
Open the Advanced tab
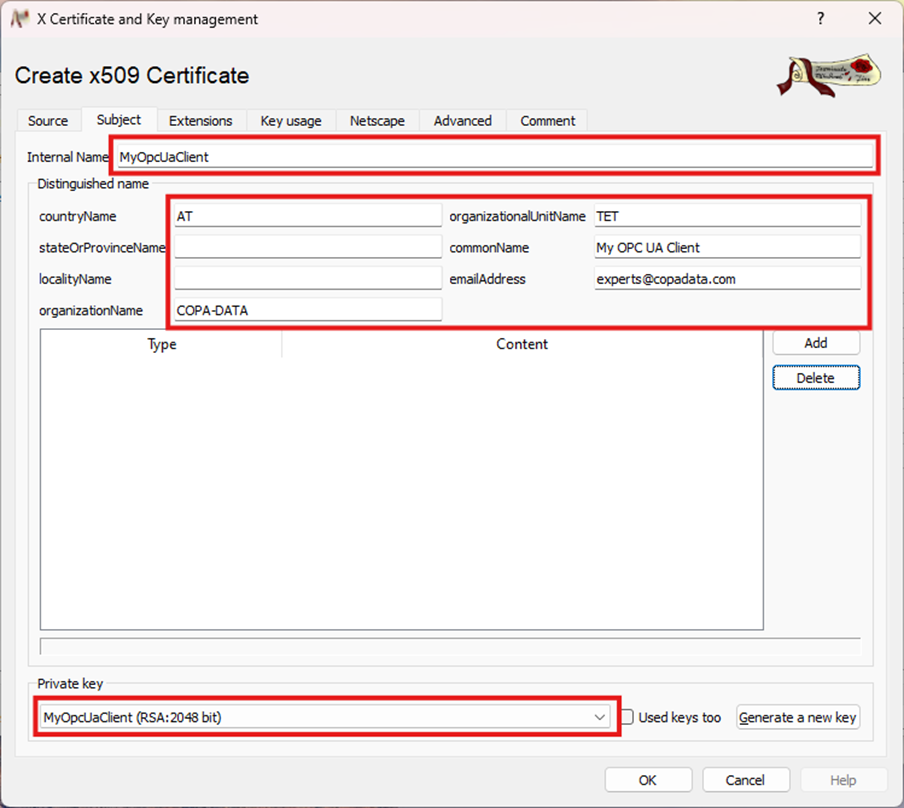click(x=462, y=120)
